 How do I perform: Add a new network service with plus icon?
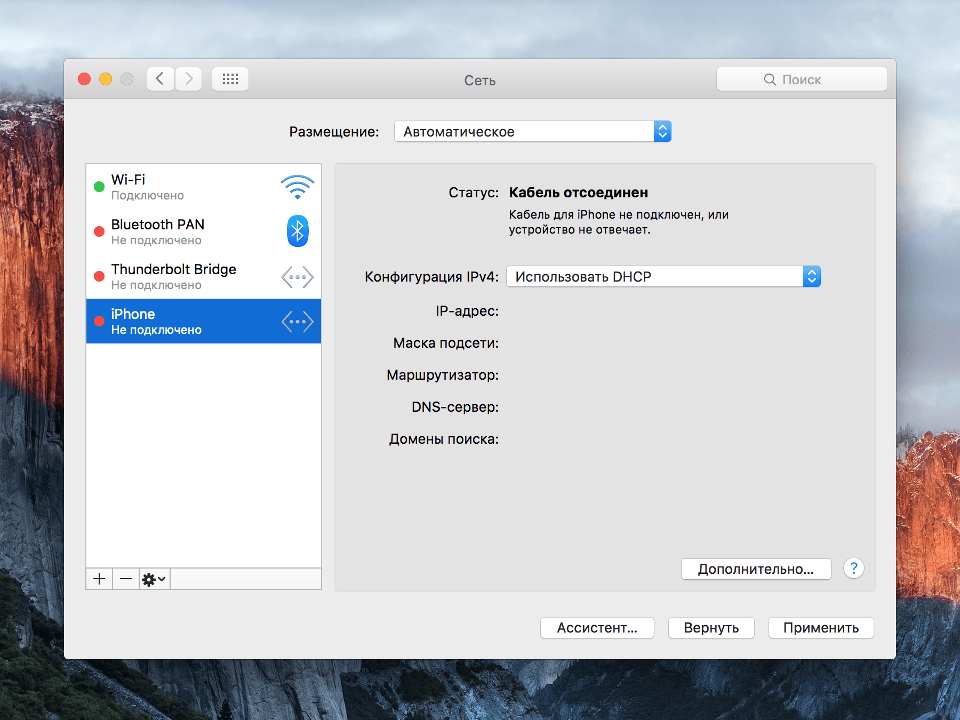(x=98, y=578)
